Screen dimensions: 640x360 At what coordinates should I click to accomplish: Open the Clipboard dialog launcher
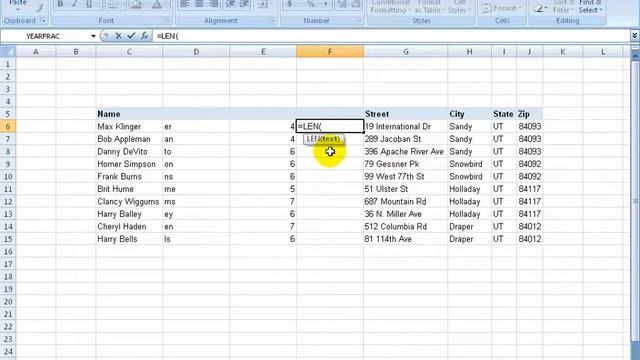[43, 20]
